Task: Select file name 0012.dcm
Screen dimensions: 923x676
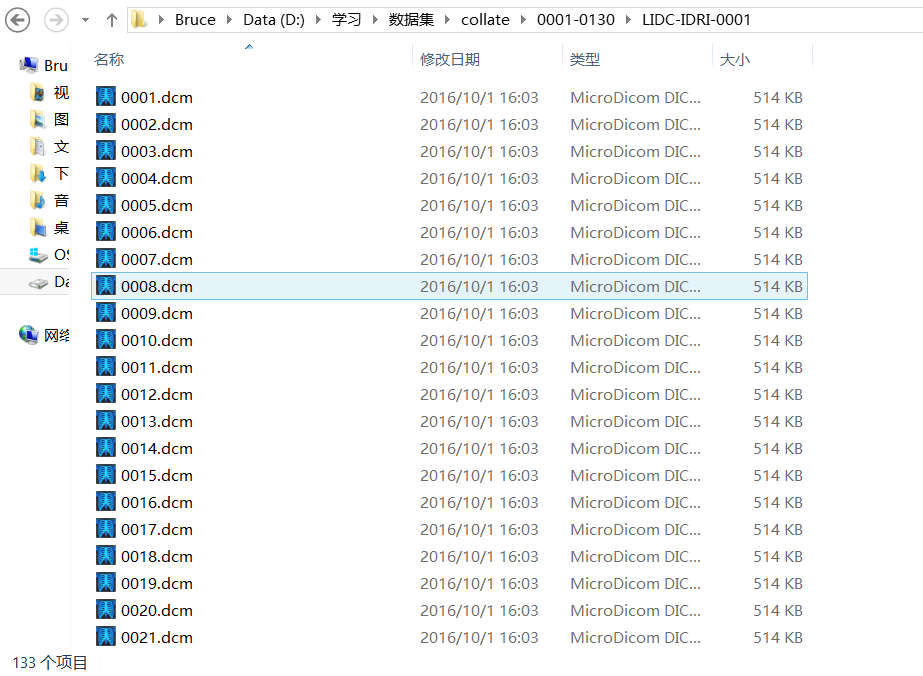Action: (157, 395)
